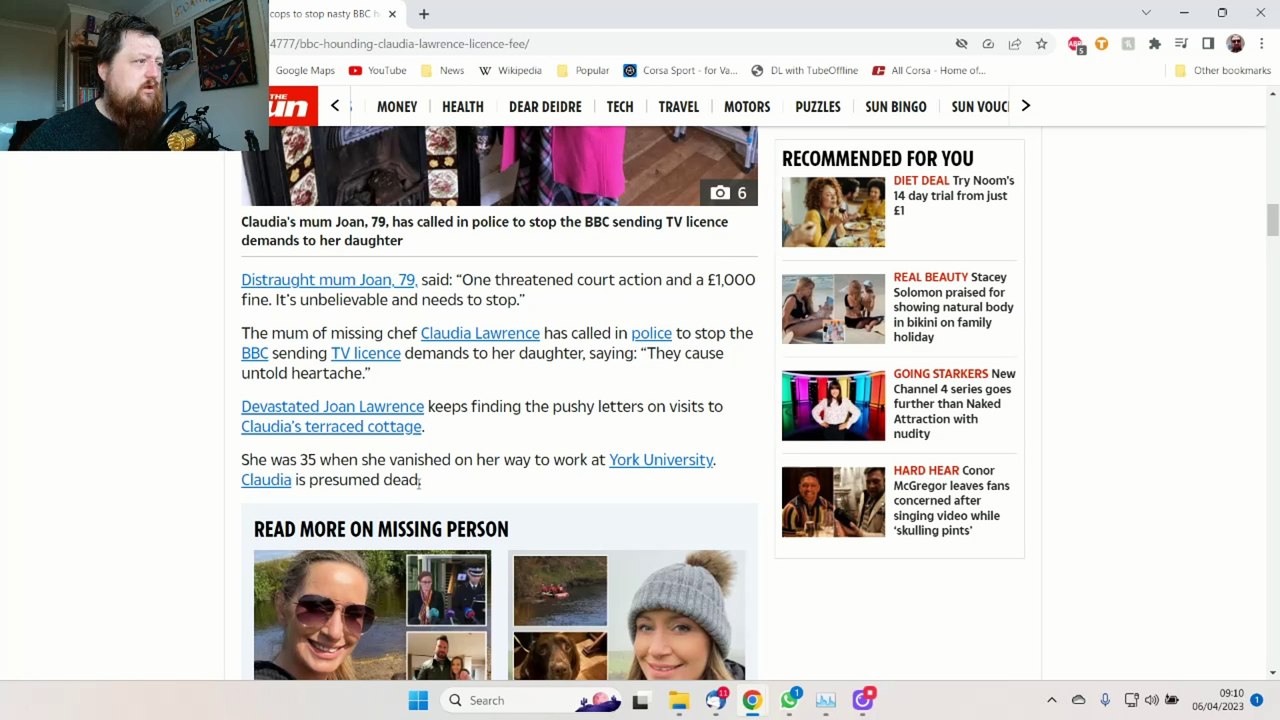The height and width of the screenshot is (720, 1280).
Task: Show hidden system tray icons
Action: pyautogui.click(x=1051, y=700)
